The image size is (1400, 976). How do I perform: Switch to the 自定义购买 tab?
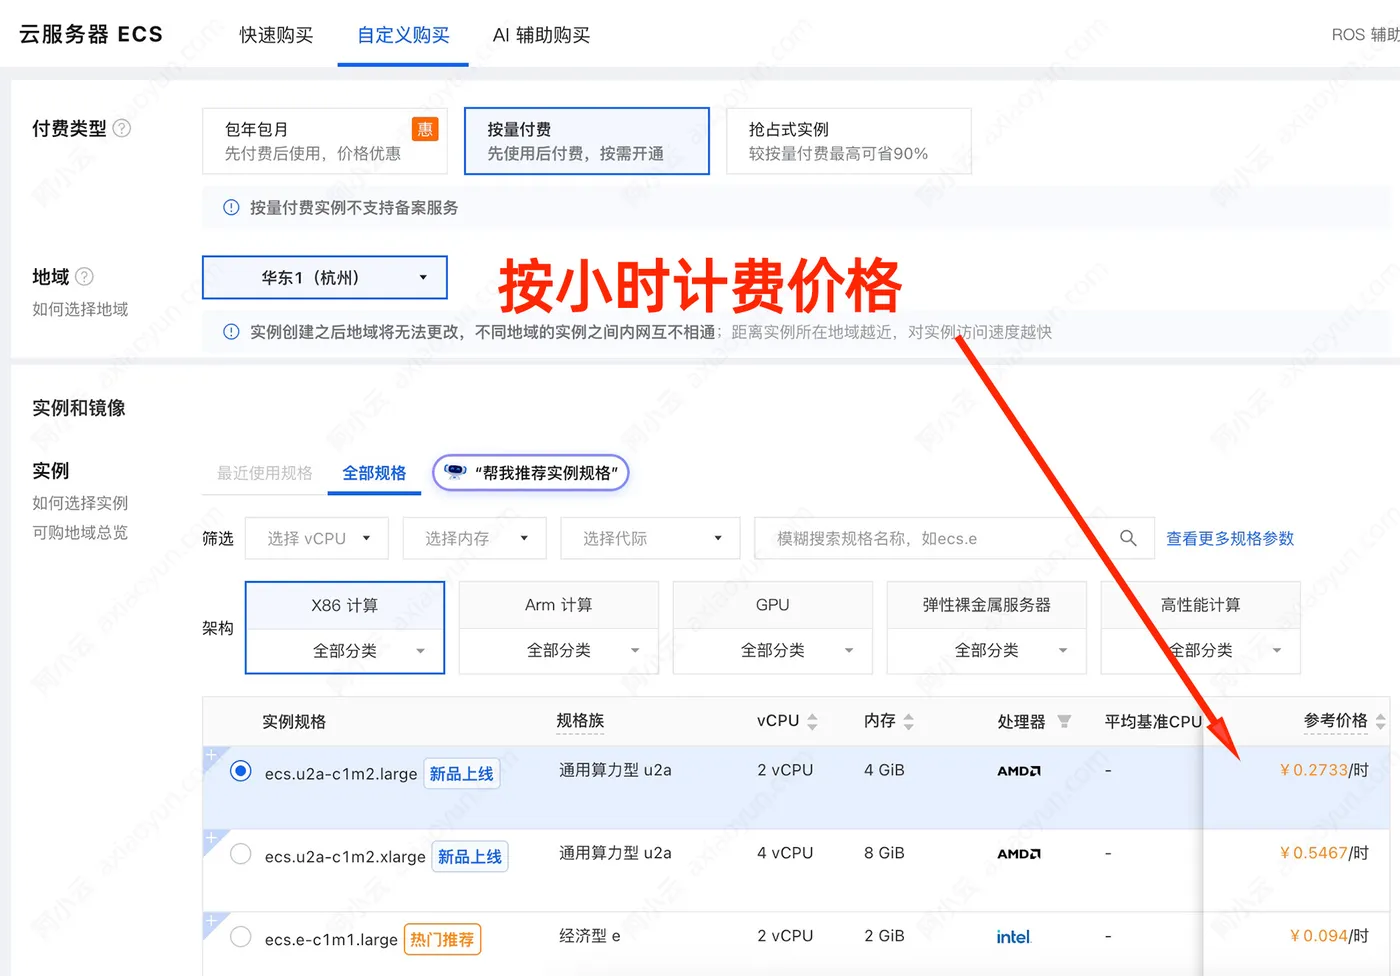point(403,35)
